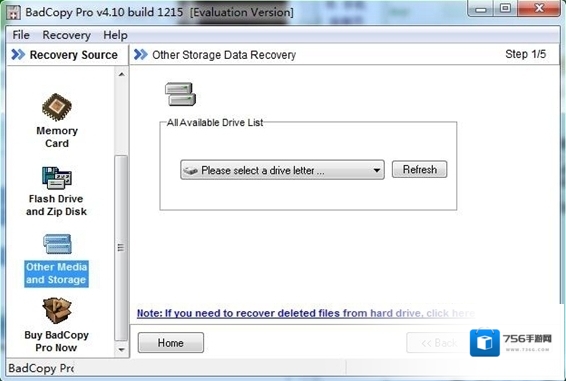
Task: Click the BadCopy Pro title bar app icon
Action: click(13, 13)
